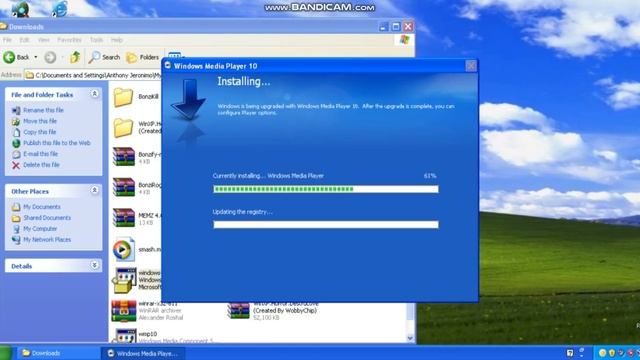
Task: Open My Computer link
Action: pyautogui.click(x=40, y=229)
